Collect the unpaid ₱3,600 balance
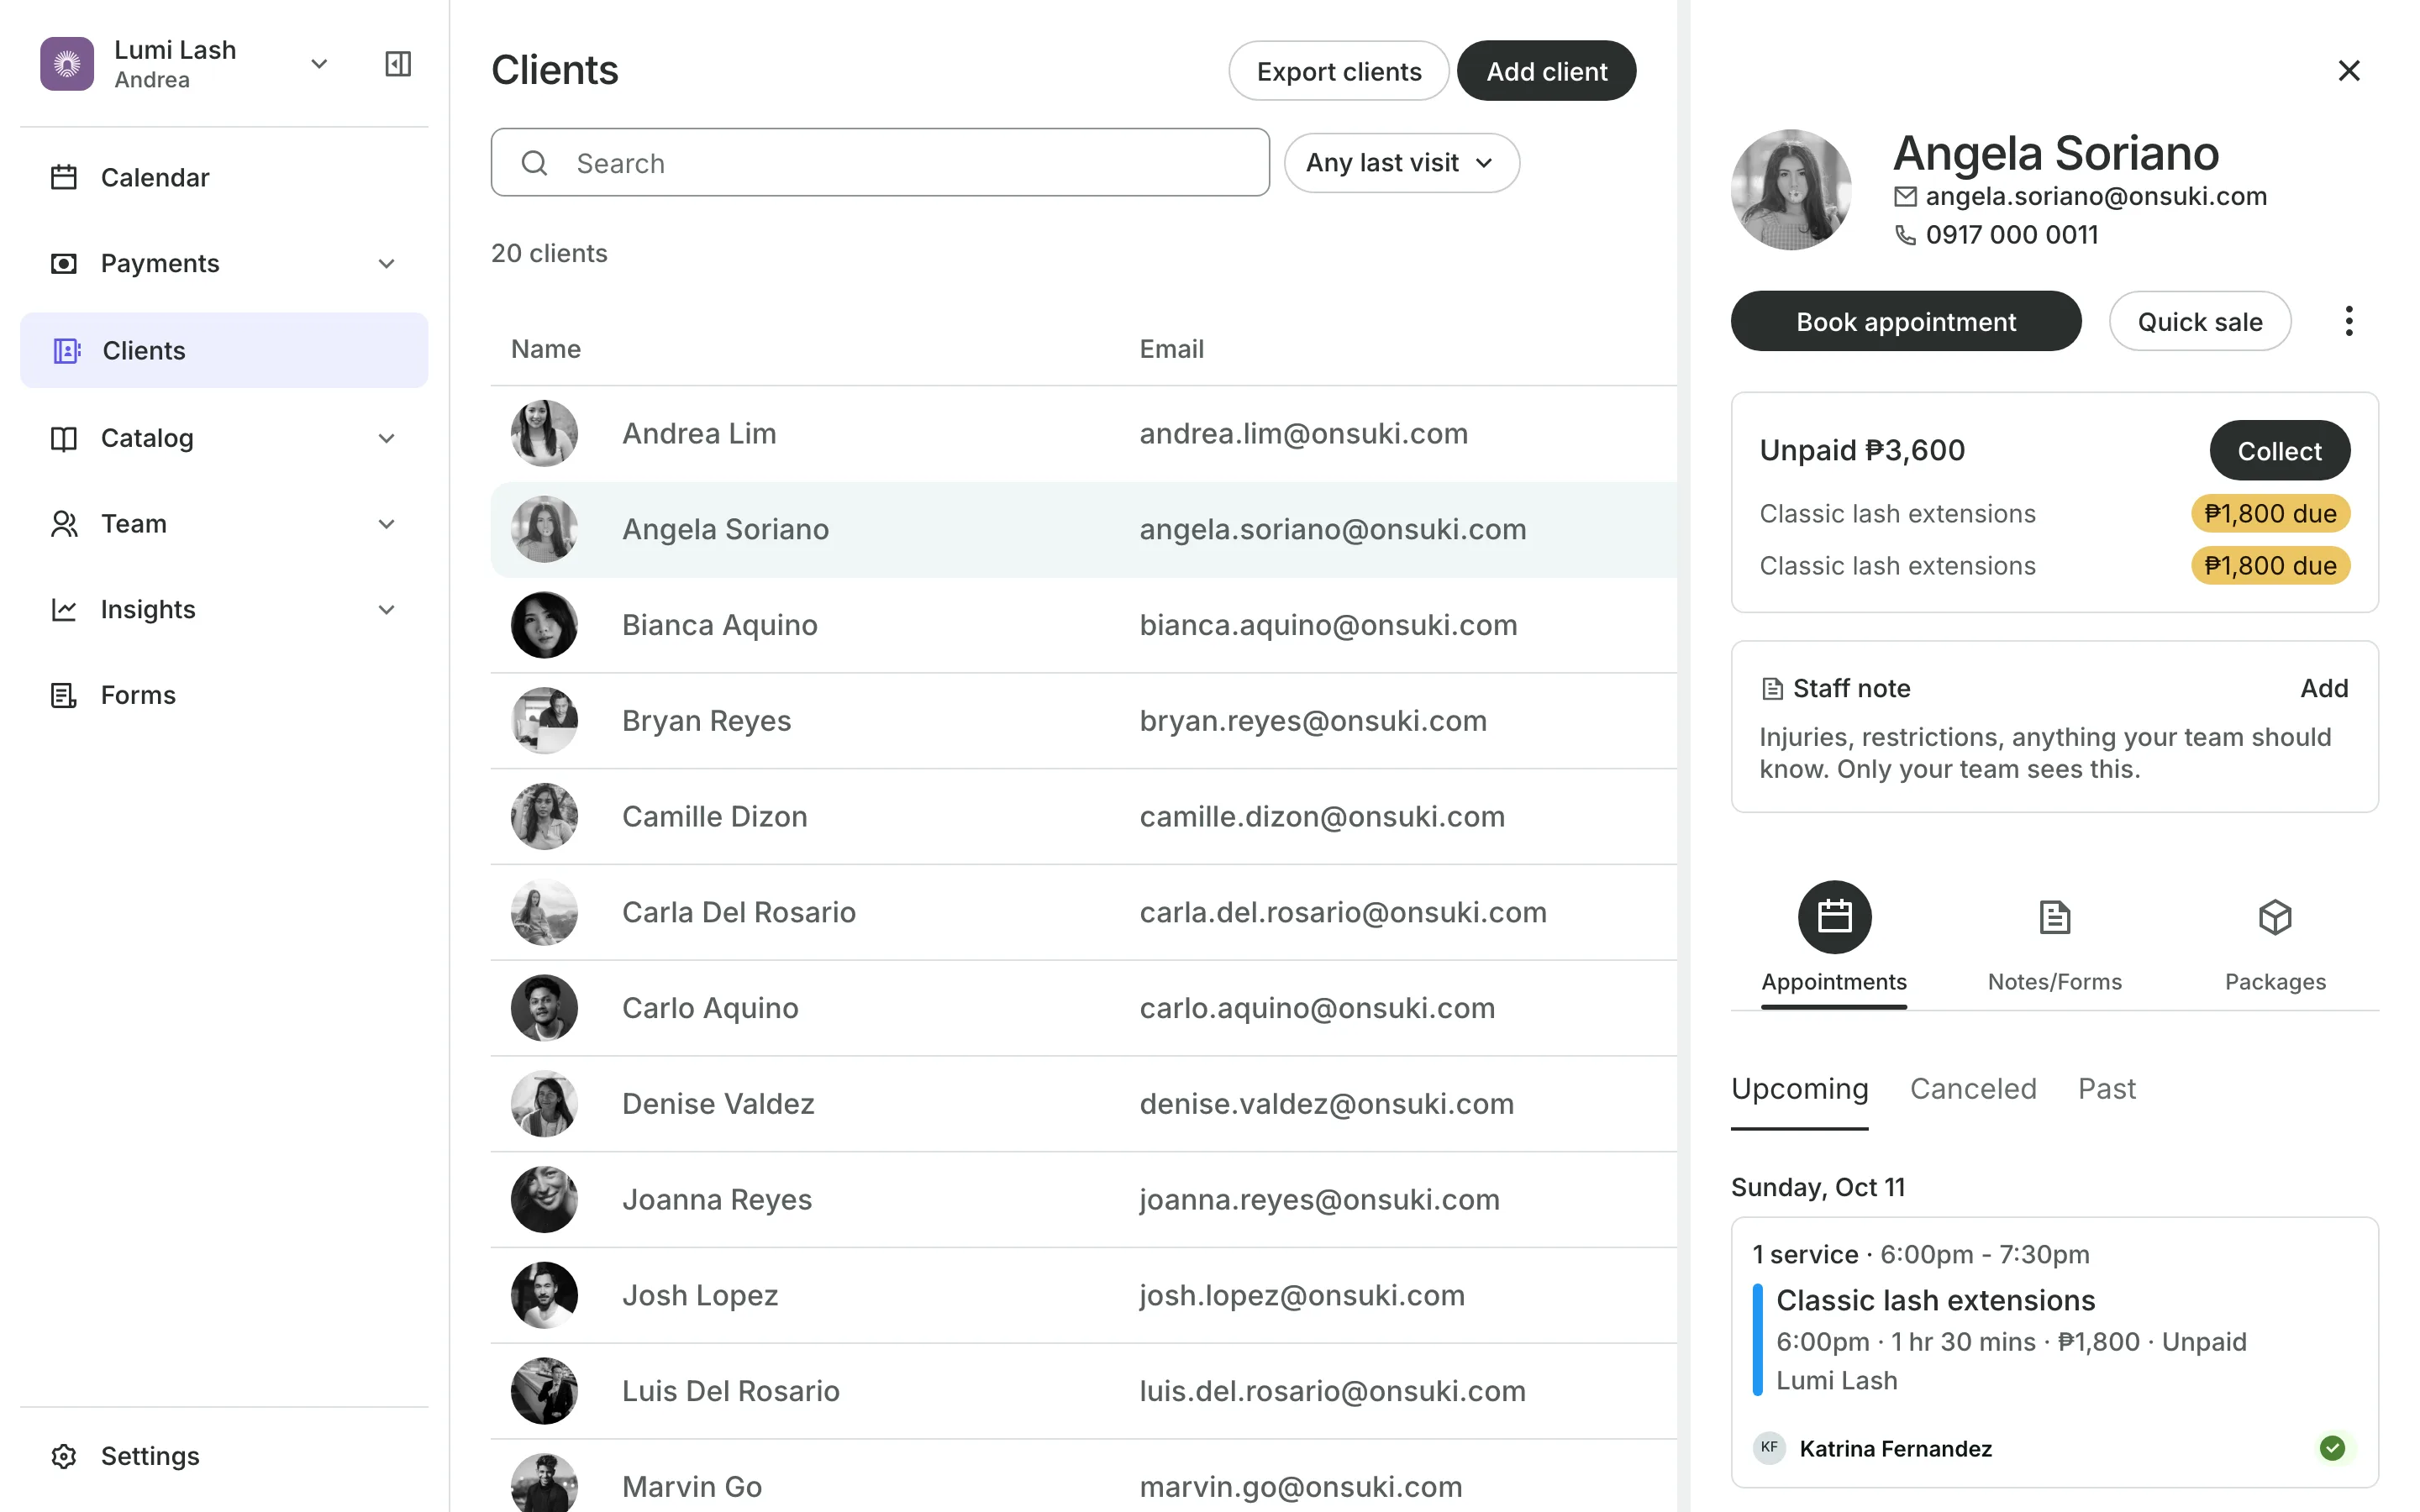Image resolution: width=2420 pixels, height=1512 pixels. (2279, 451)
